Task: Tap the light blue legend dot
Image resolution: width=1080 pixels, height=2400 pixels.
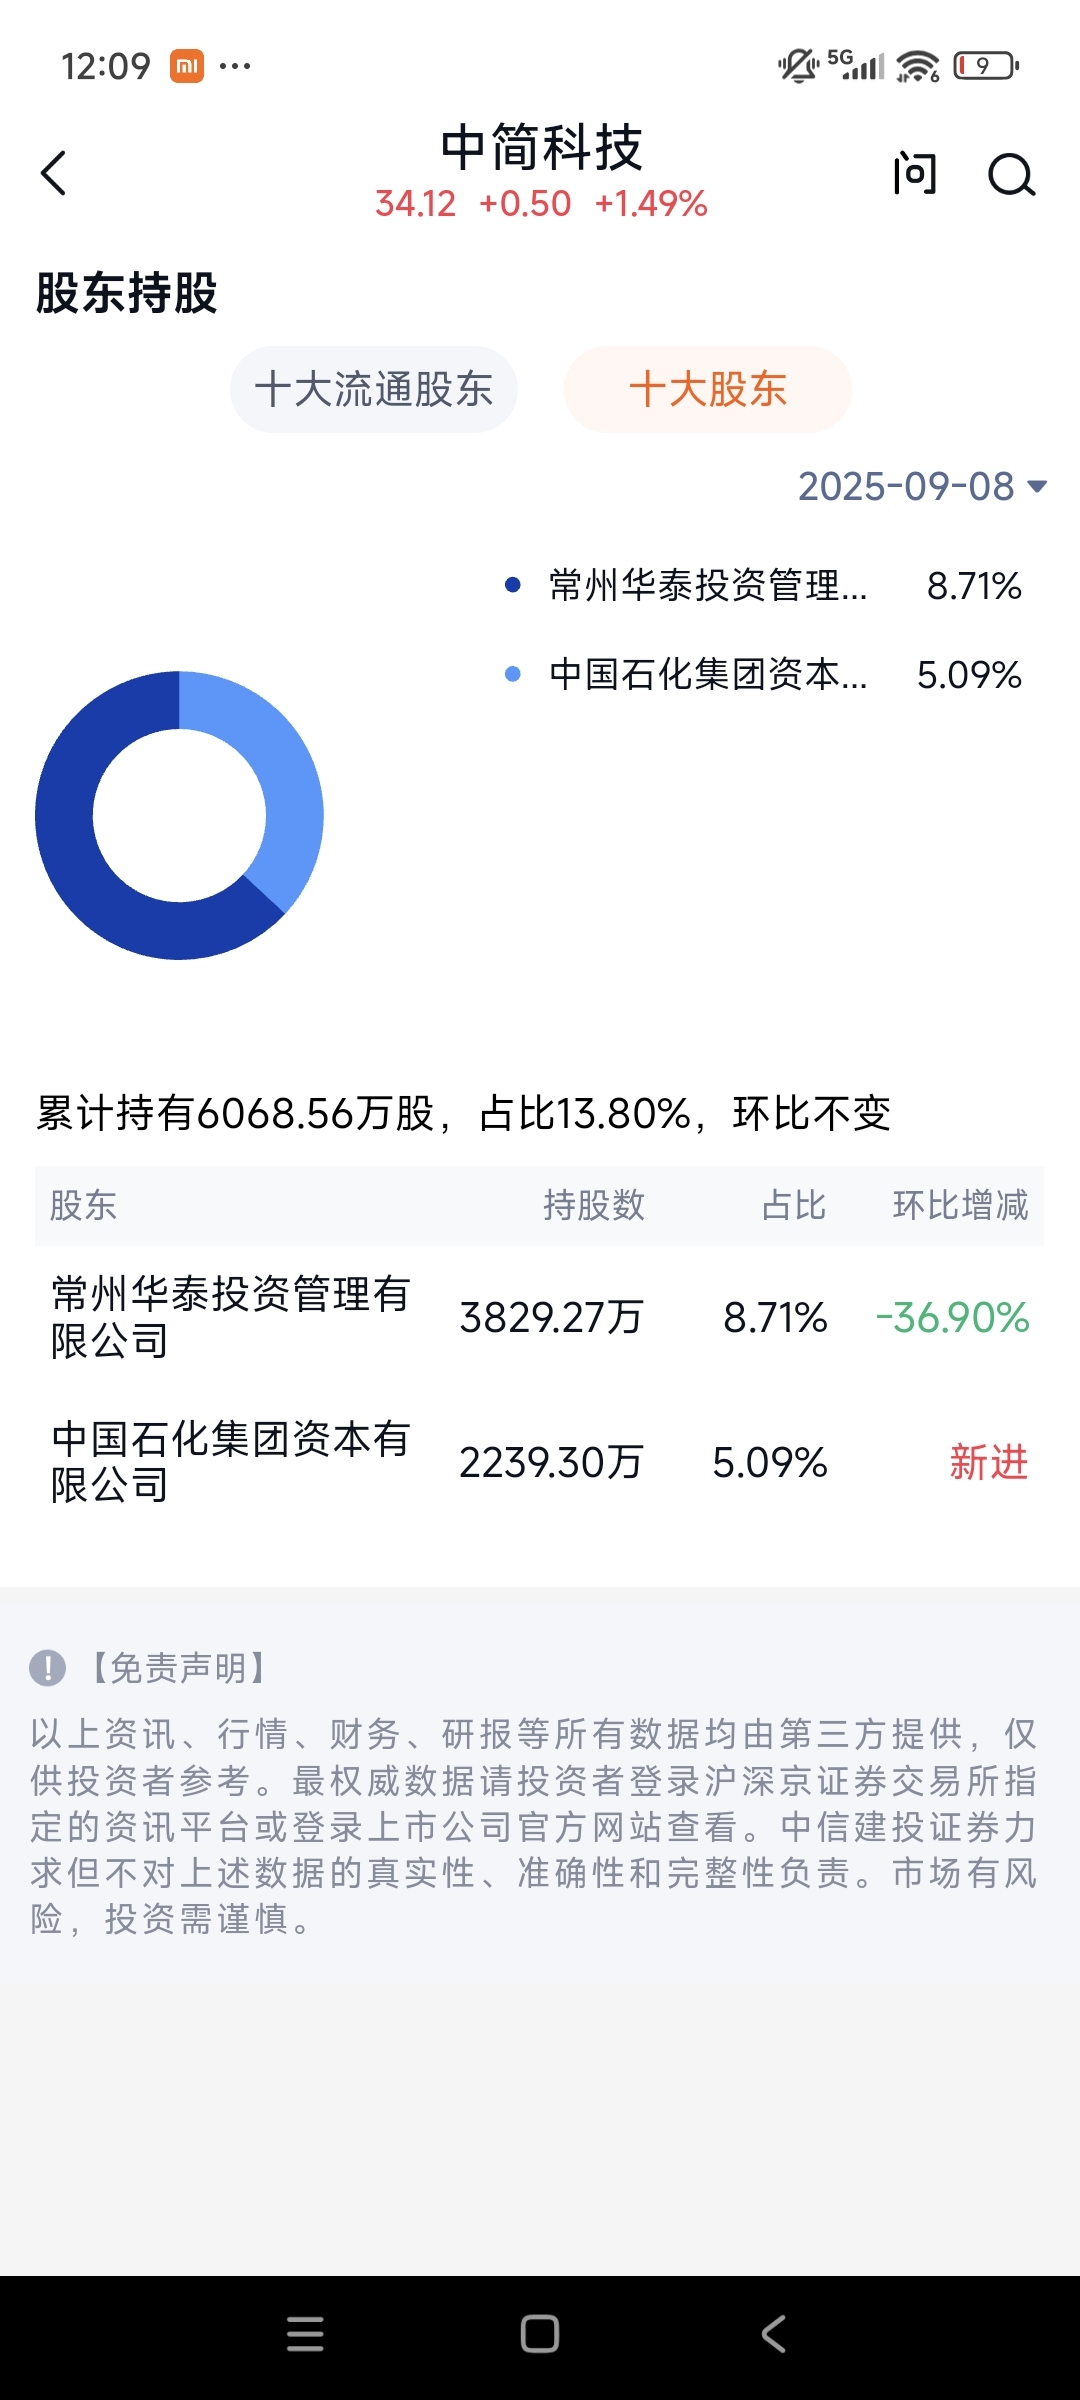Action: (513, 675)
